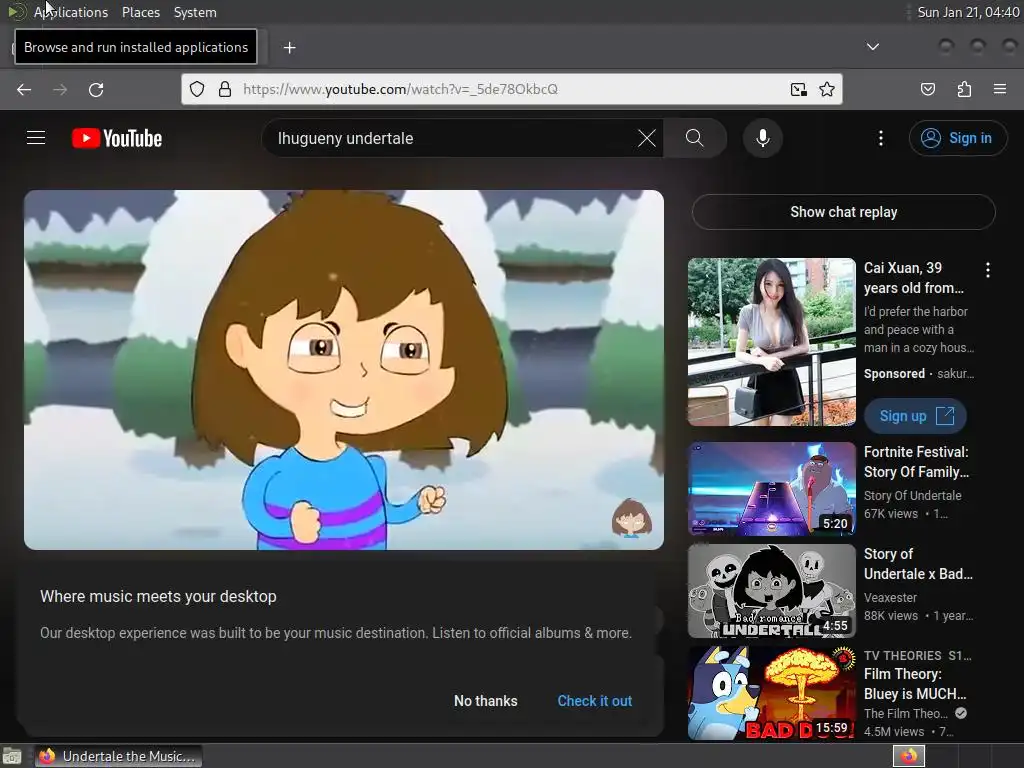Image resolution: width=1024 pixels, height=768 pixels.
Task: Open the Cai Xuan sponsored ad thumbnail
Action: 771,342
